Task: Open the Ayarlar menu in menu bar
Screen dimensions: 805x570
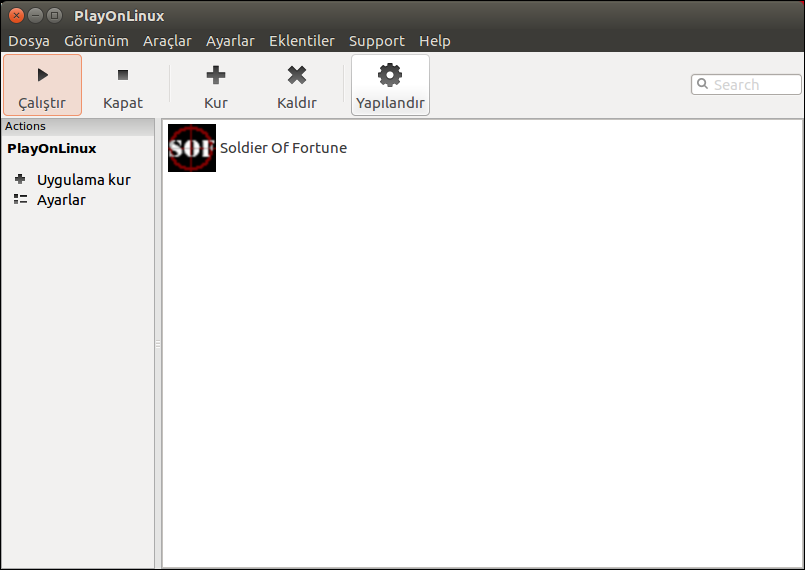Action: tap(231, 41)
